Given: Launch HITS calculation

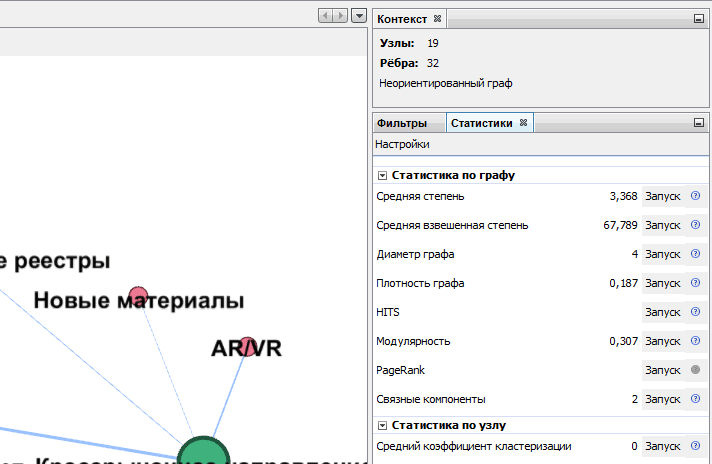Looking at the screenshot, I should pyautogui.click(x=663, y=312).
